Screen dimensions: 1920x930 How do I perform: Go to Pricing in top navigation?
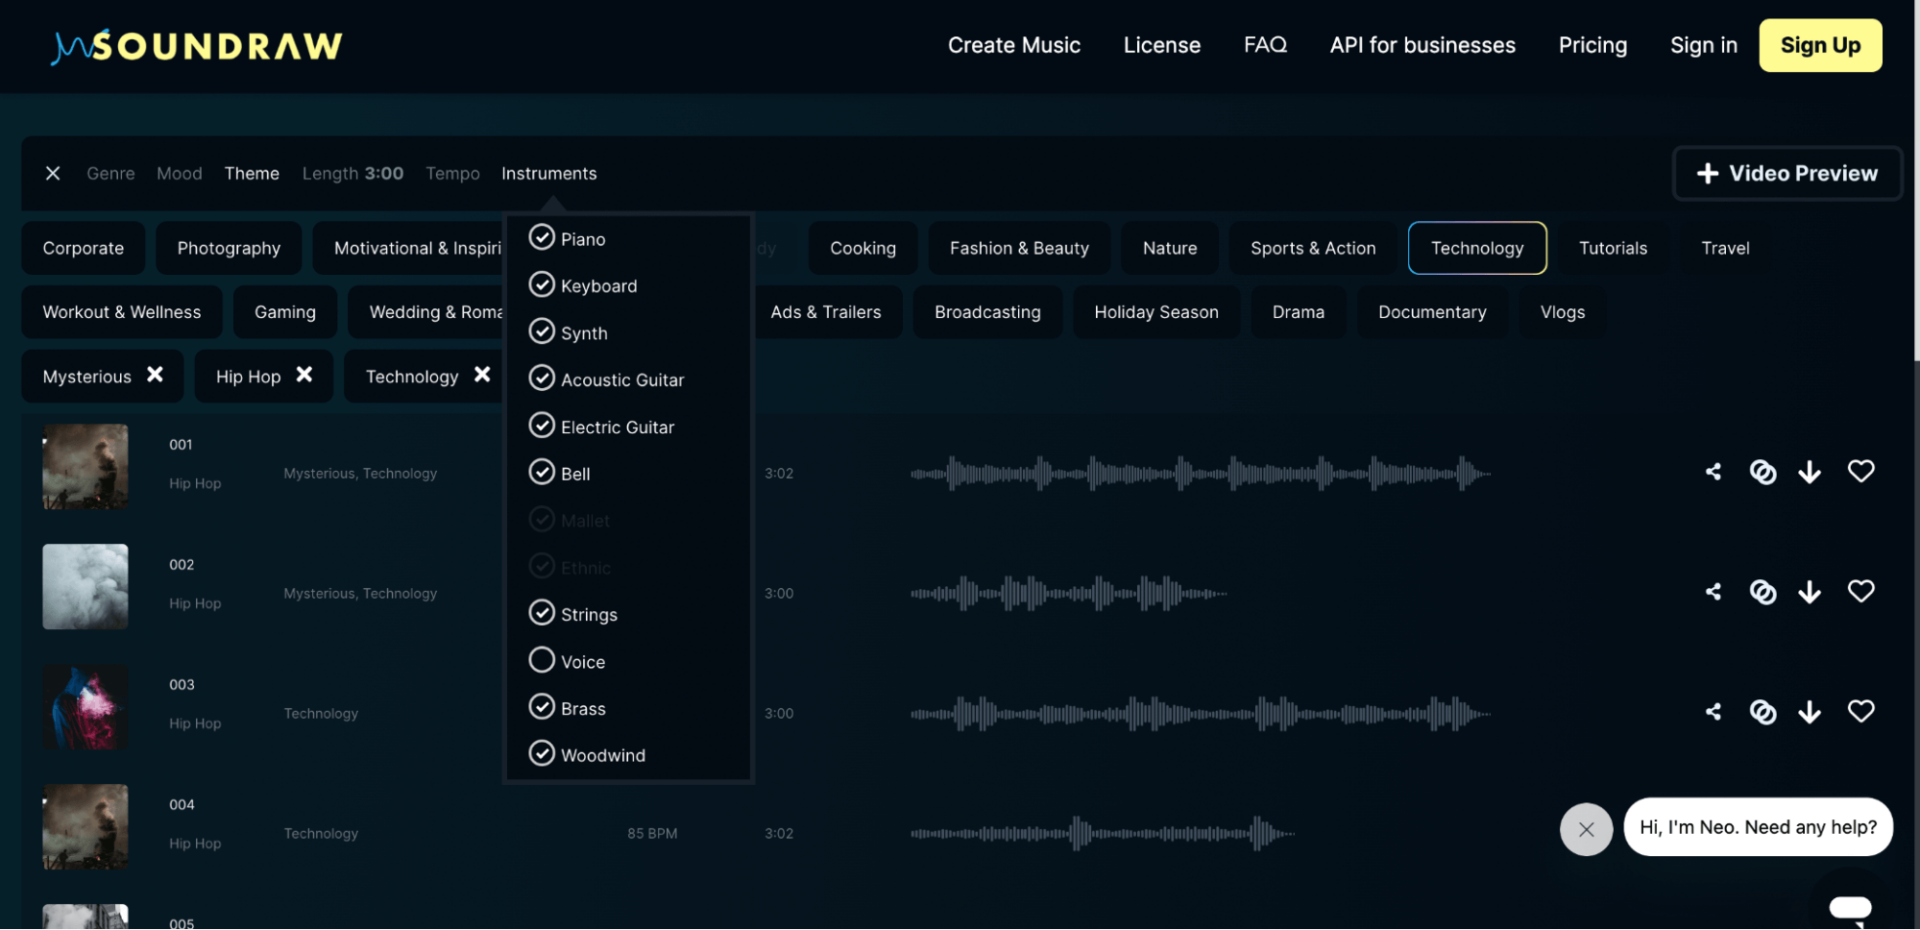point(1592,46)
